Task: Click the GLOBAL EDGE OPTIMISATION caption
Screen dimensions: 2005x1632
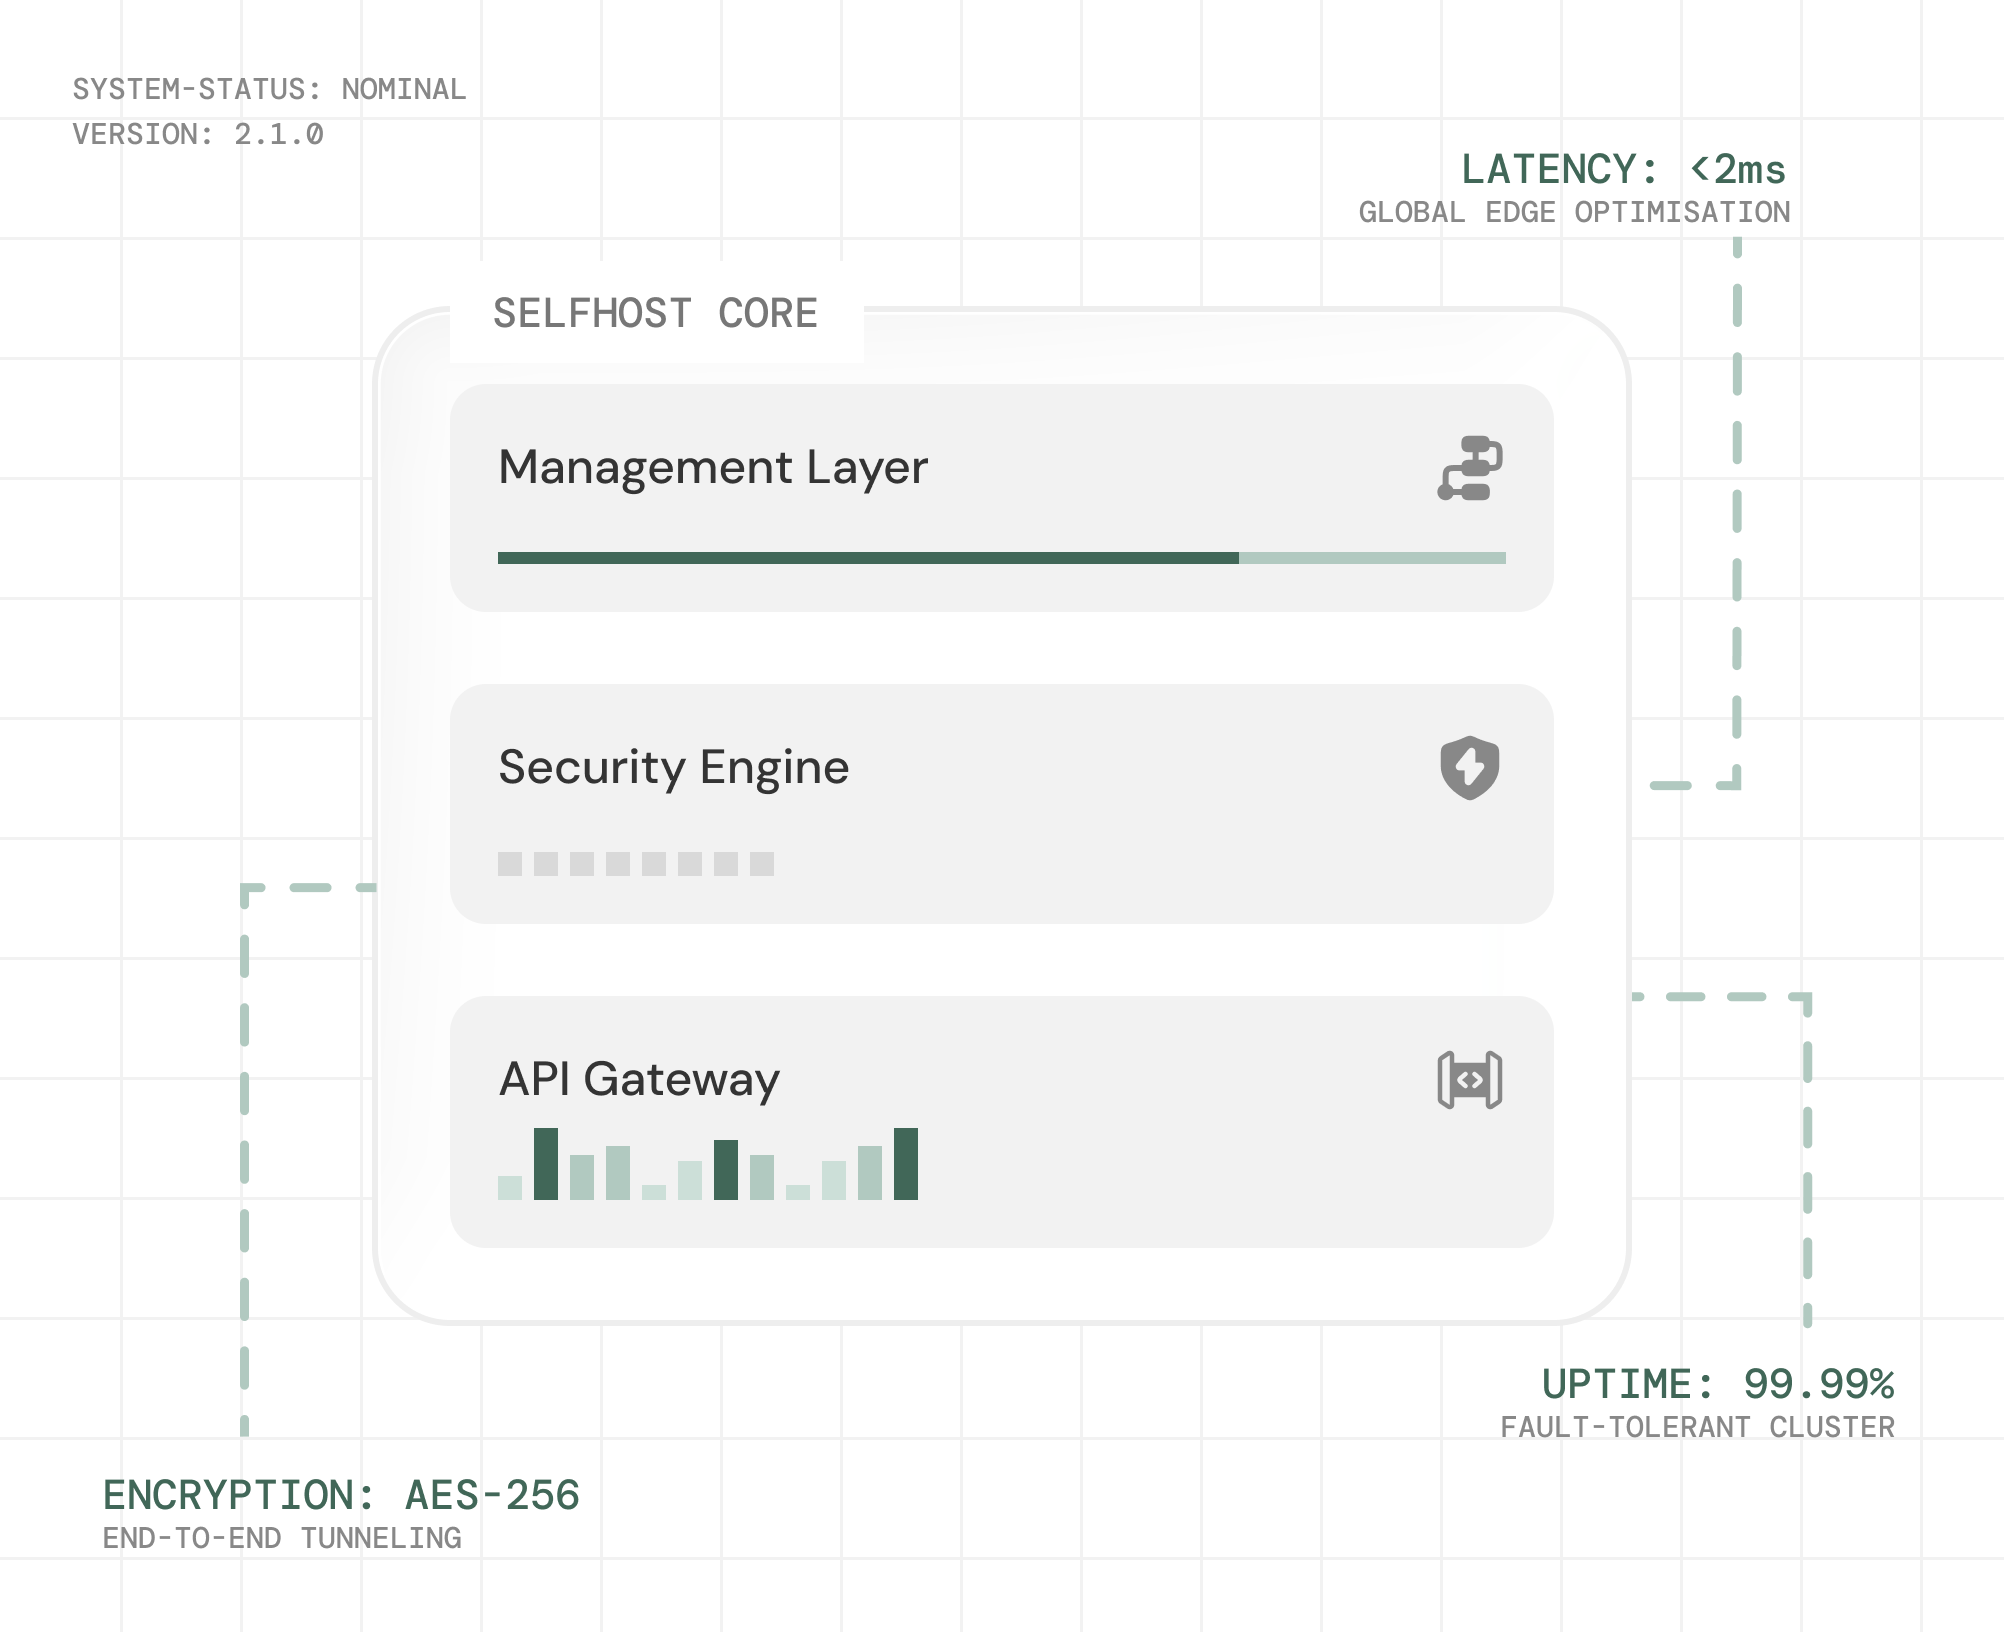Action: [x=1573, y=211]
